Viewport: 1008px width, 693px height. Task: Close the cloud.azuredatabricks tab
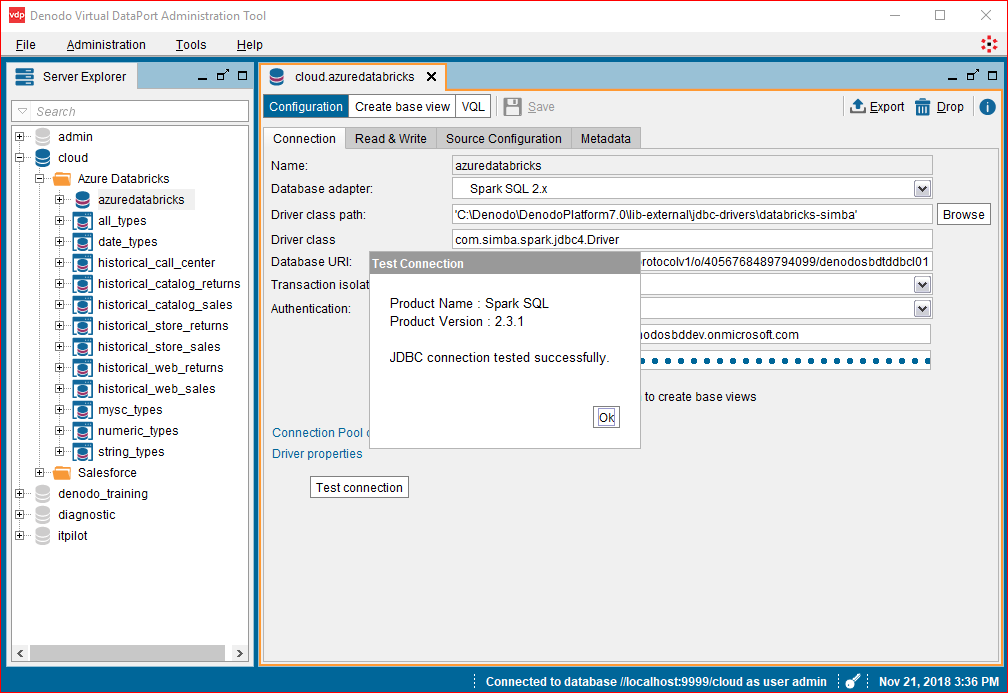click(432, 76)
